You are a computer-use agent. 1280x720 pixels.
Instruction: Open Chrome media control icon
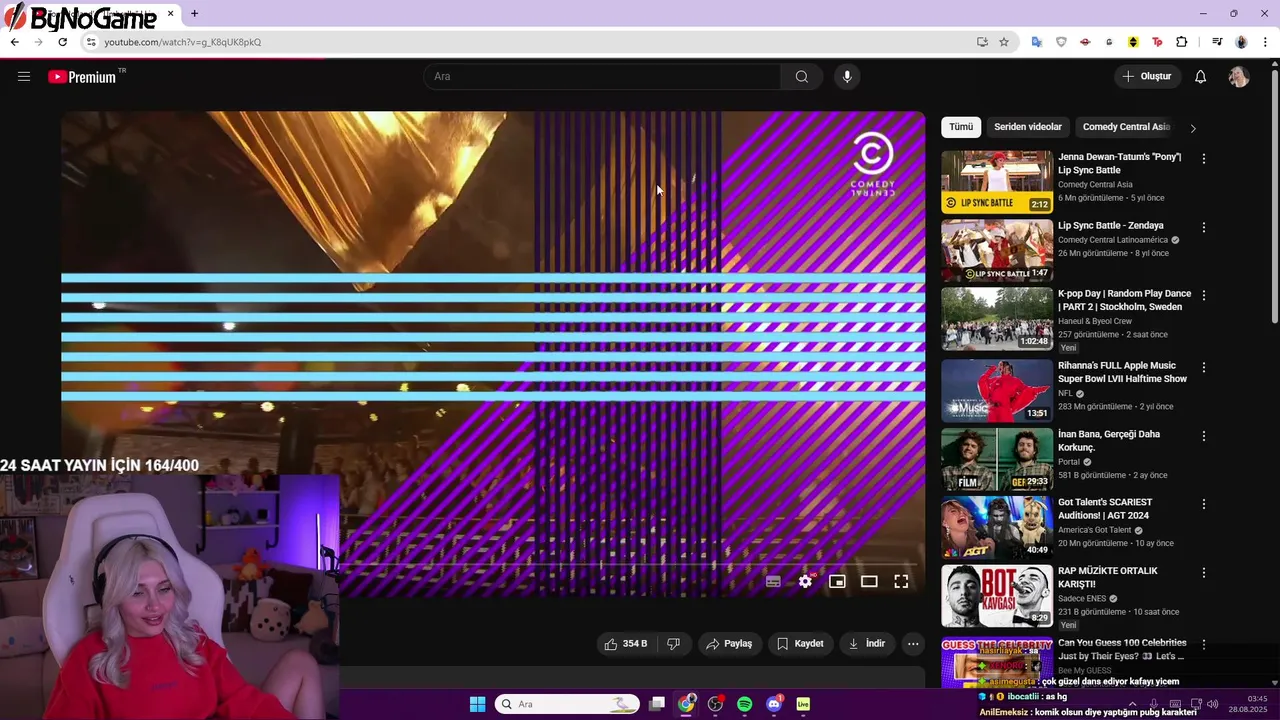pyautogui.click(x=1217, y=42)
